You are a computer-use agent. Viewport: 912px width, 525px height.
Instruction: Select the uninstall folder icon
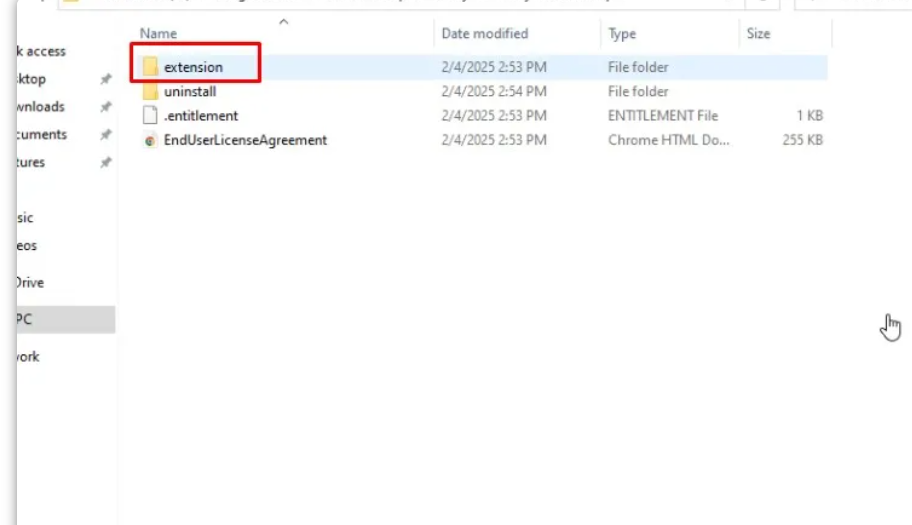pyautogui.click(x=150, y=91)
